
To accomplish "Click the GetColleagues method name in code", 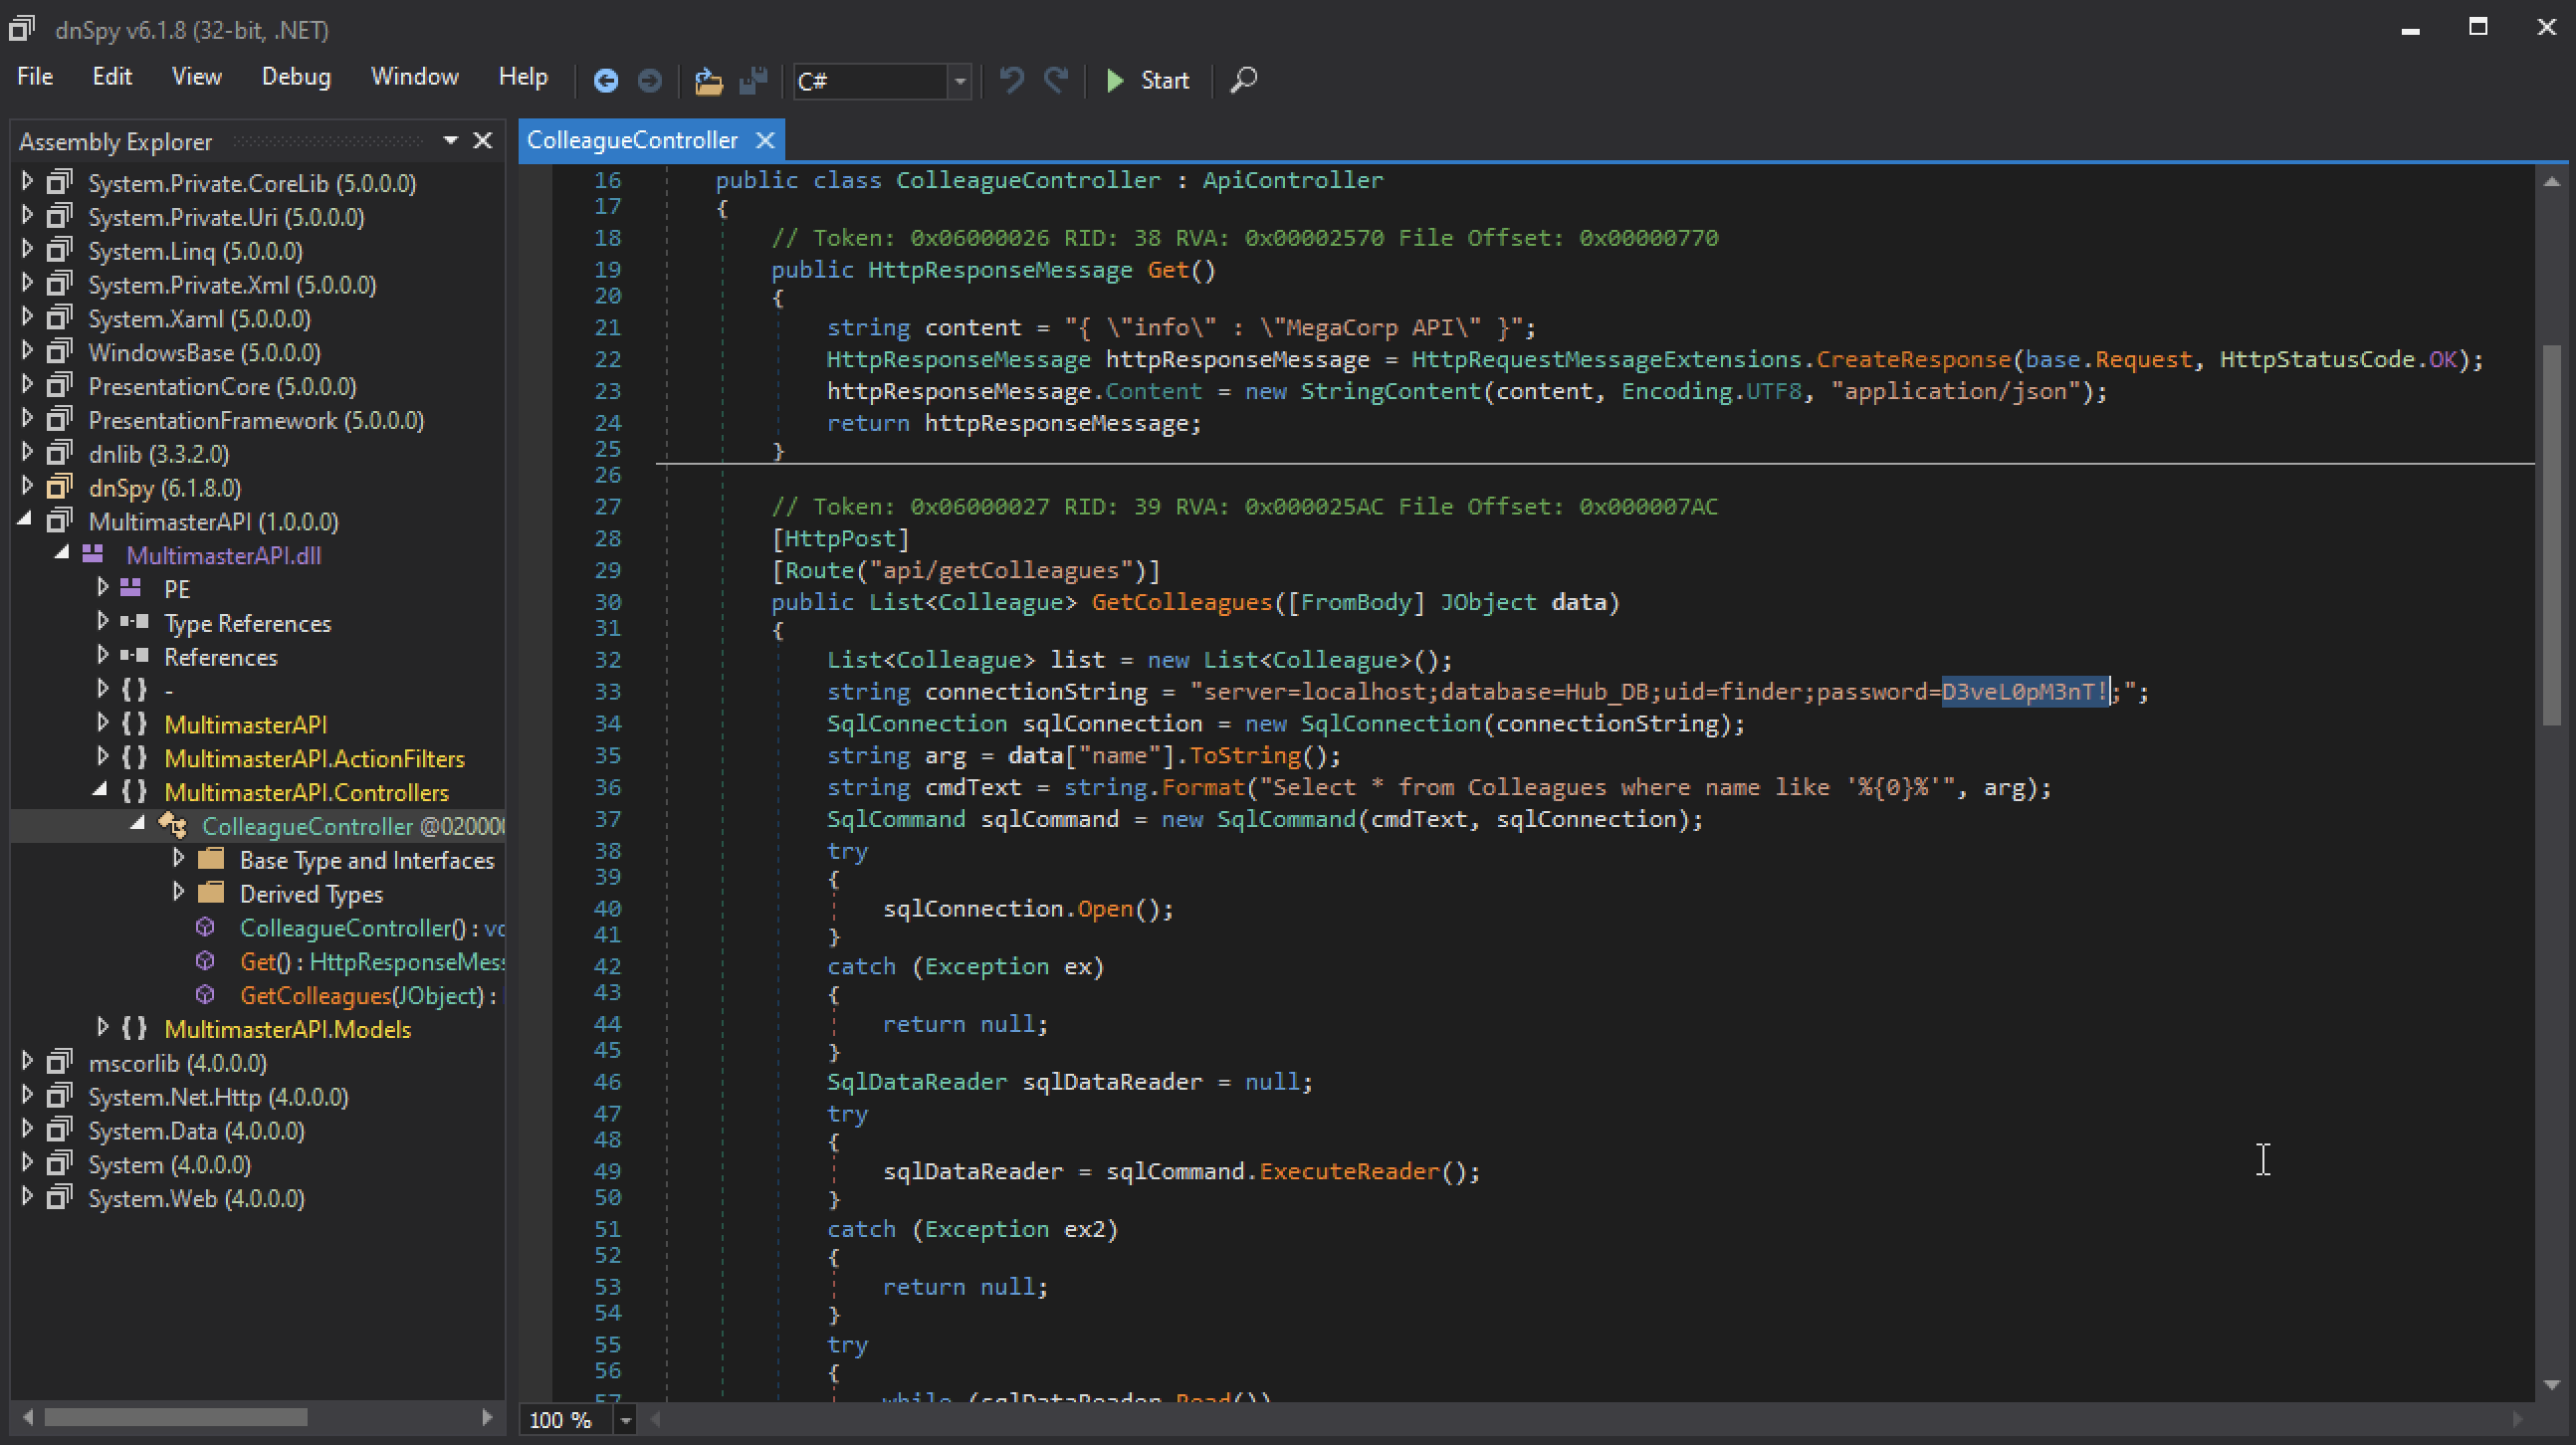I will click(1180, 602).
